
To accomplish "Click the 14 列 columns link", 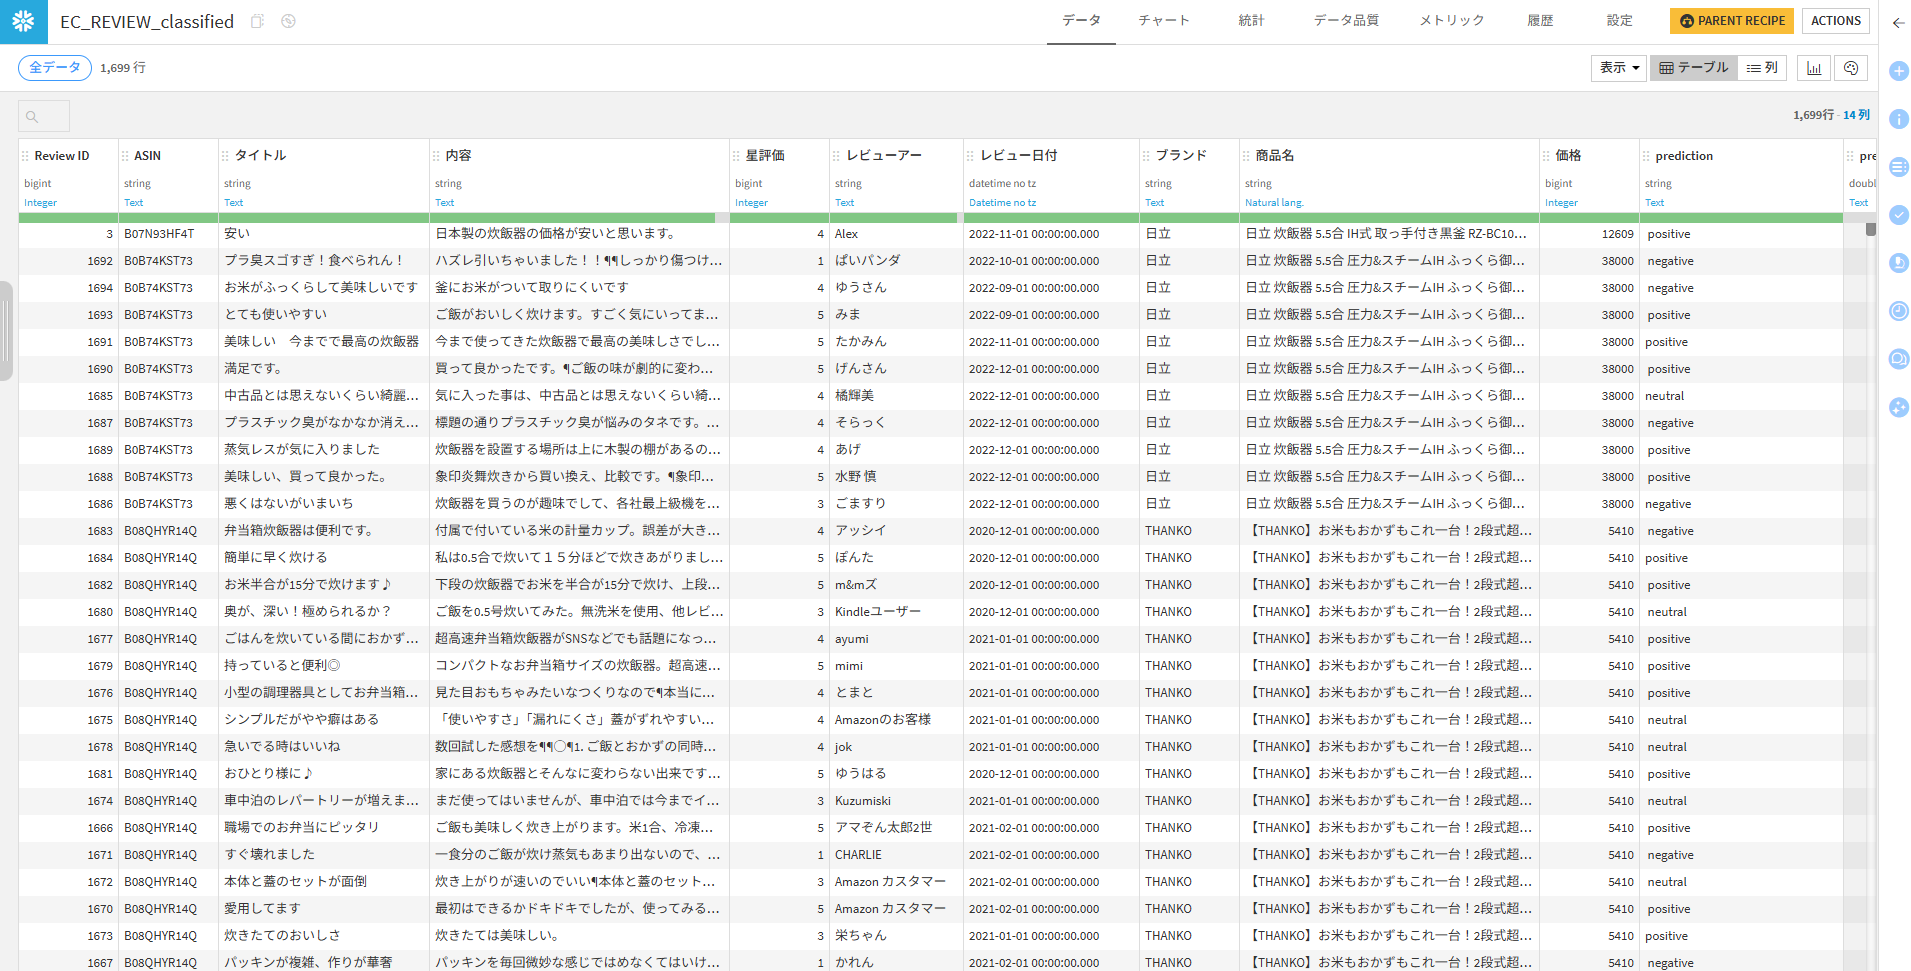I will tap(1856, 115).
